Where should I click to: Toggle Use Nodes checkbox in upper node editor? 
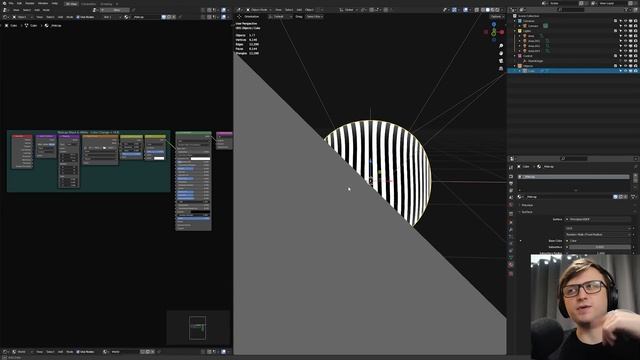click(x=85, y=17)
